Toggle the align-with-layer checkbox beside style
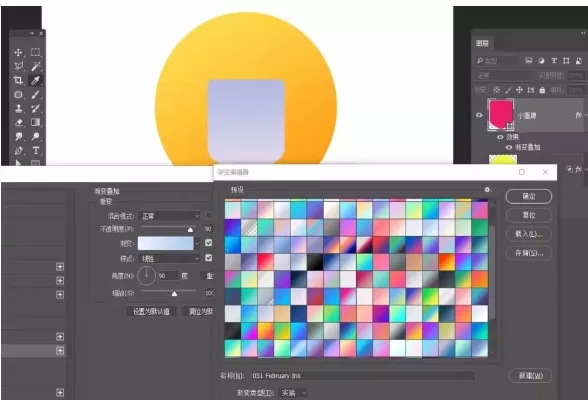 (208, 258)
